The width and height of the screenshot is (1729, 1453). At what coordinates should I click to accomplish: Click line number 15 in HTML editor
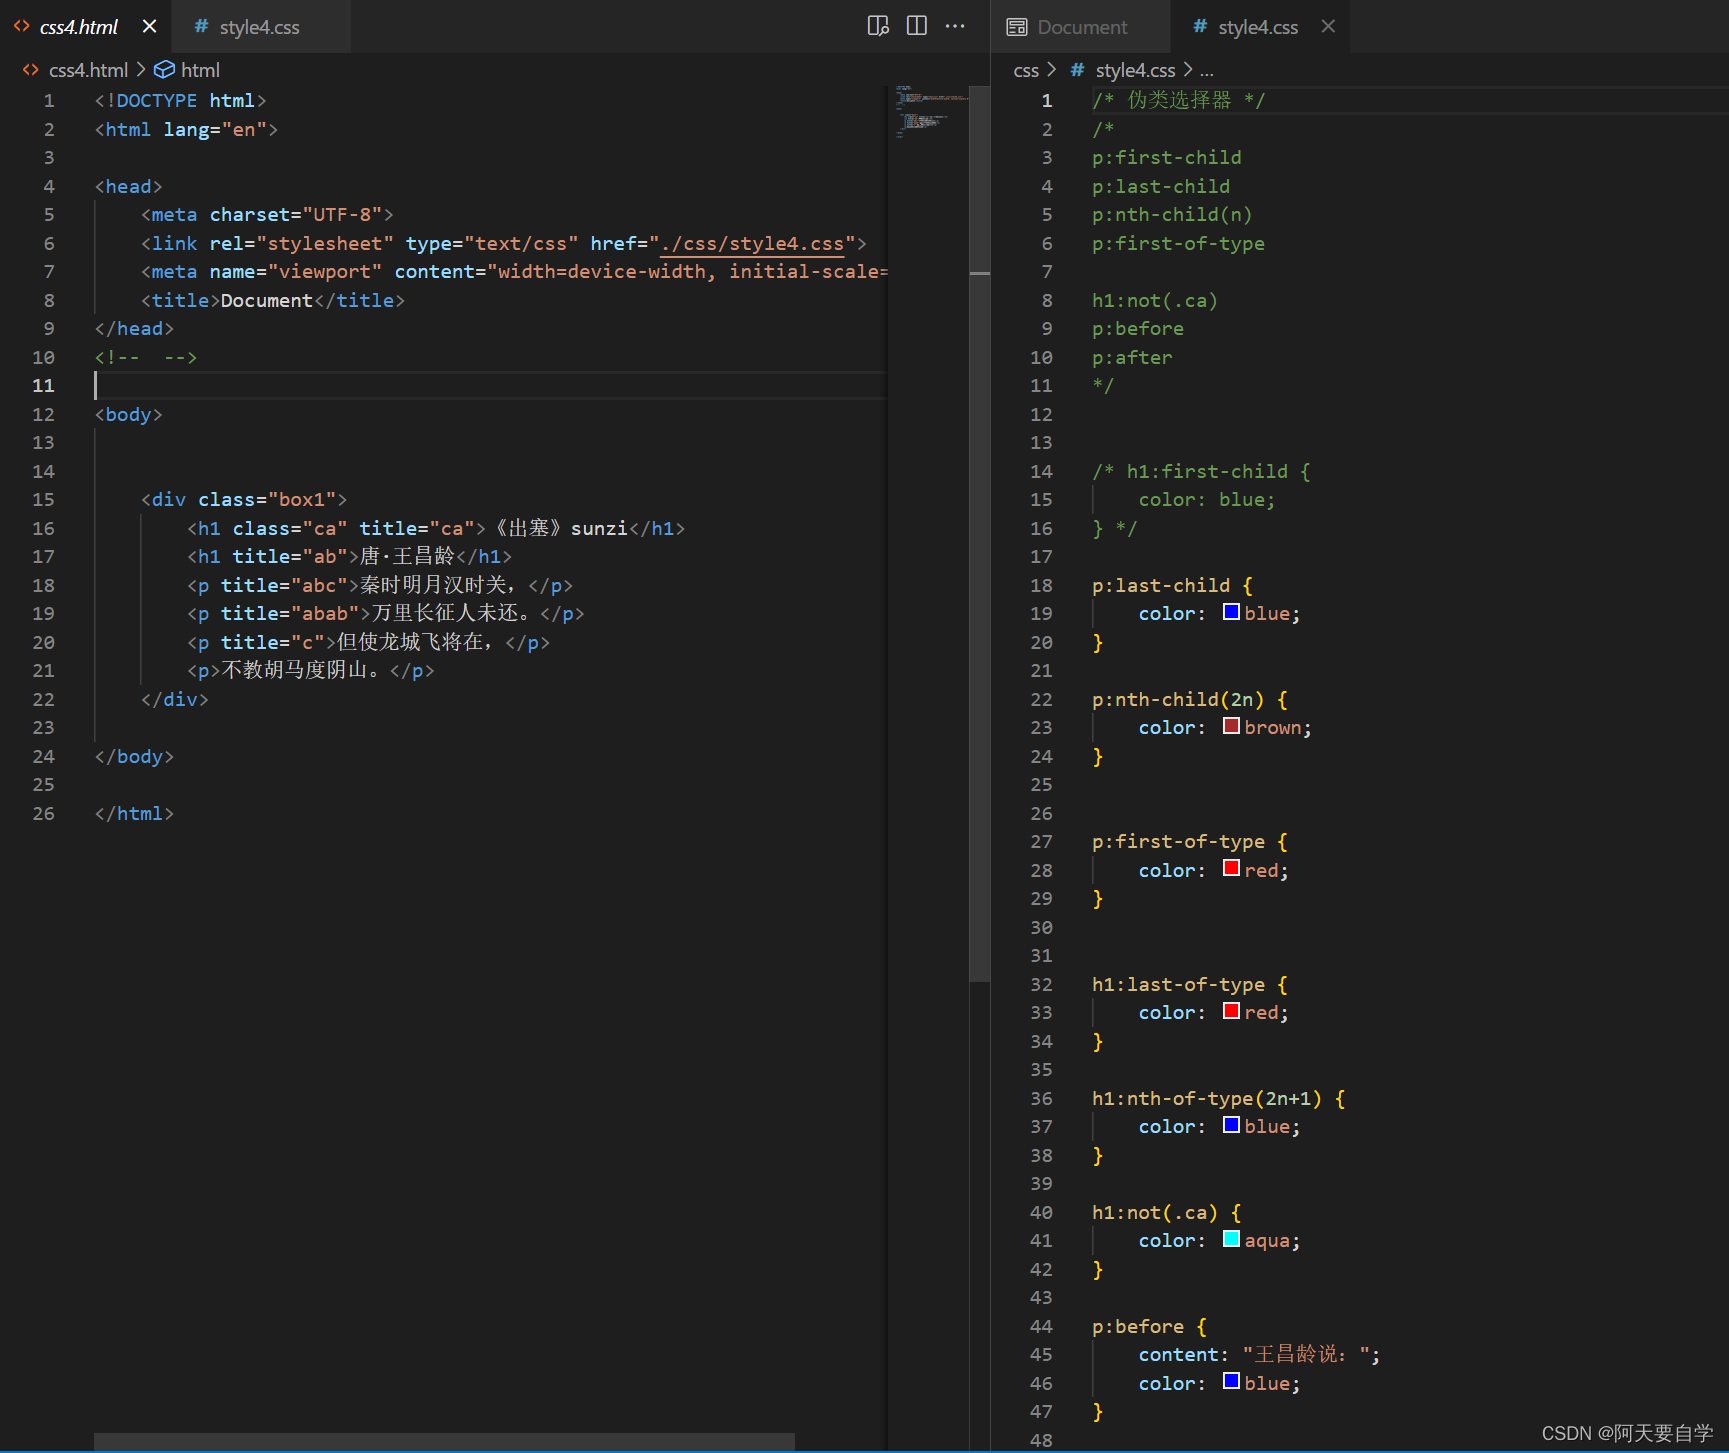point(43,499)
